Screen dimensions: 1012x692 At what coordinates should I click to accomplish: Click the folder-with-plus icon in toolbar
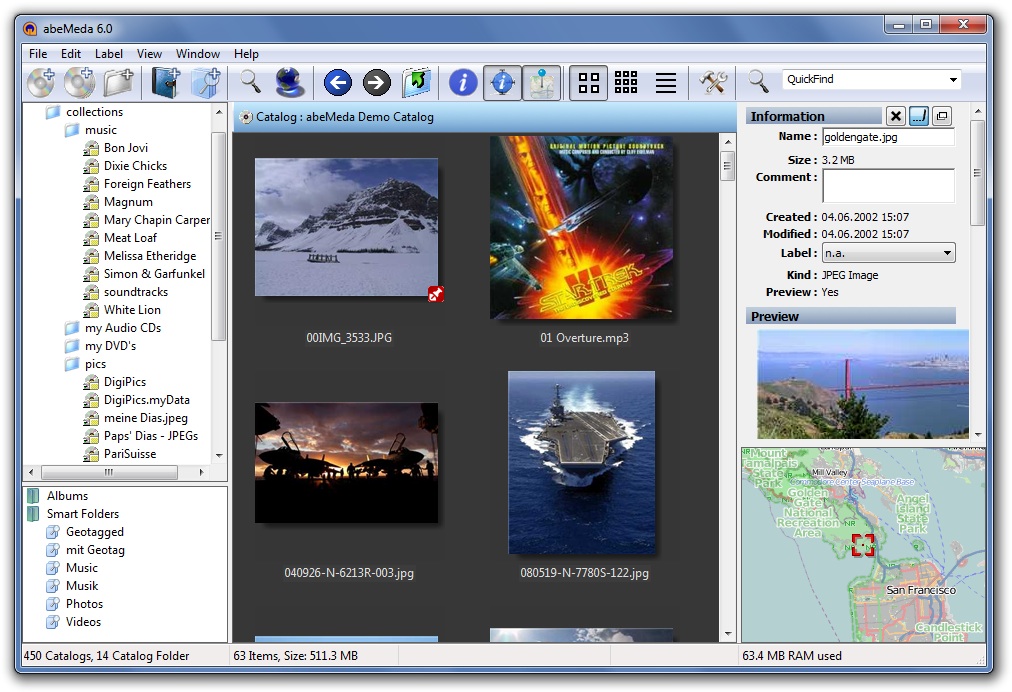pyautogui.click(x=119, y=83)
